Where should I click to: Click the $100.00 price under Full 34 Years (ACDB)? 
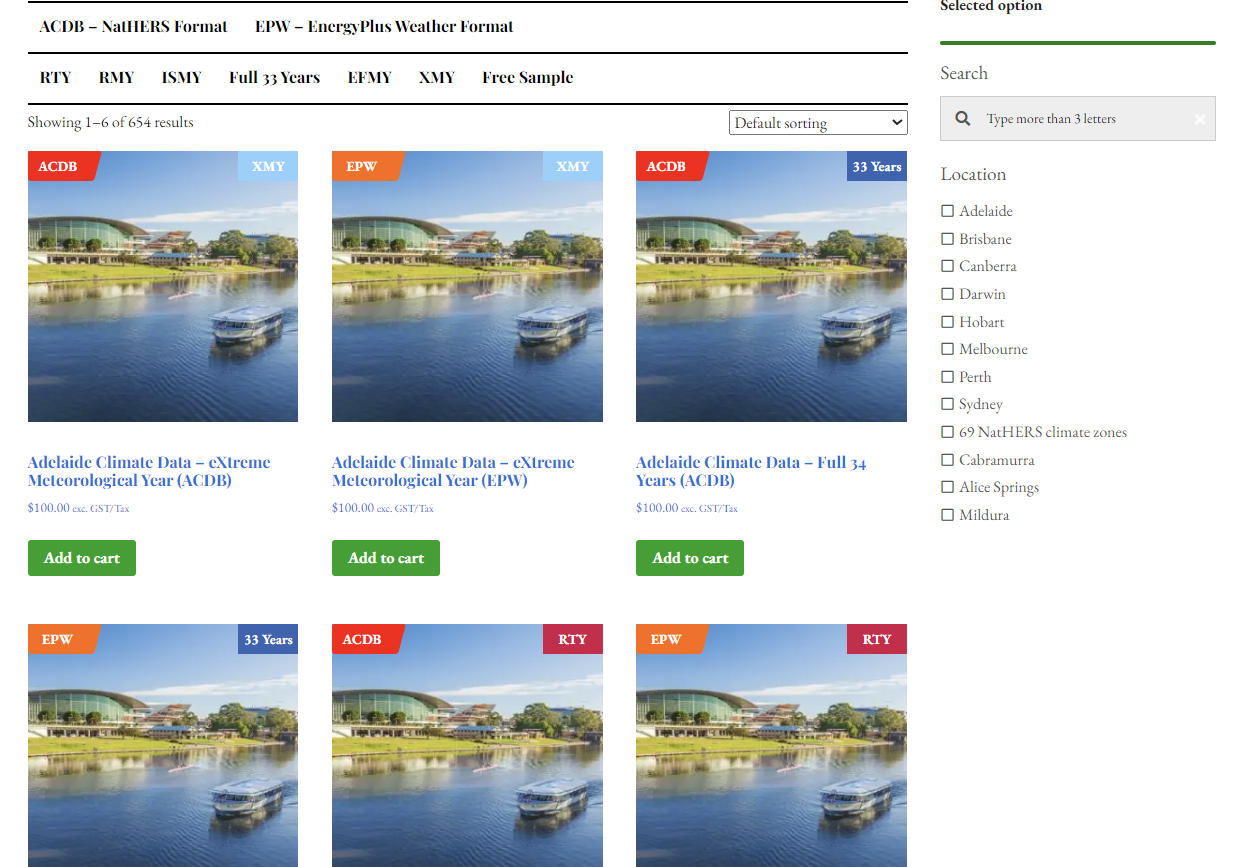[657, 508]
